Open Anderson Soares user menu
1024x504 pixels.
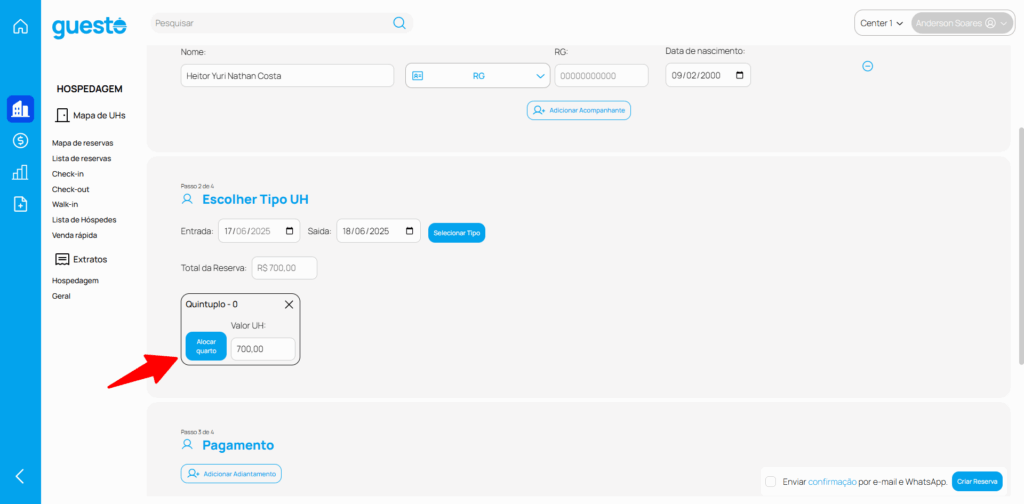click(x=961, y=23)
